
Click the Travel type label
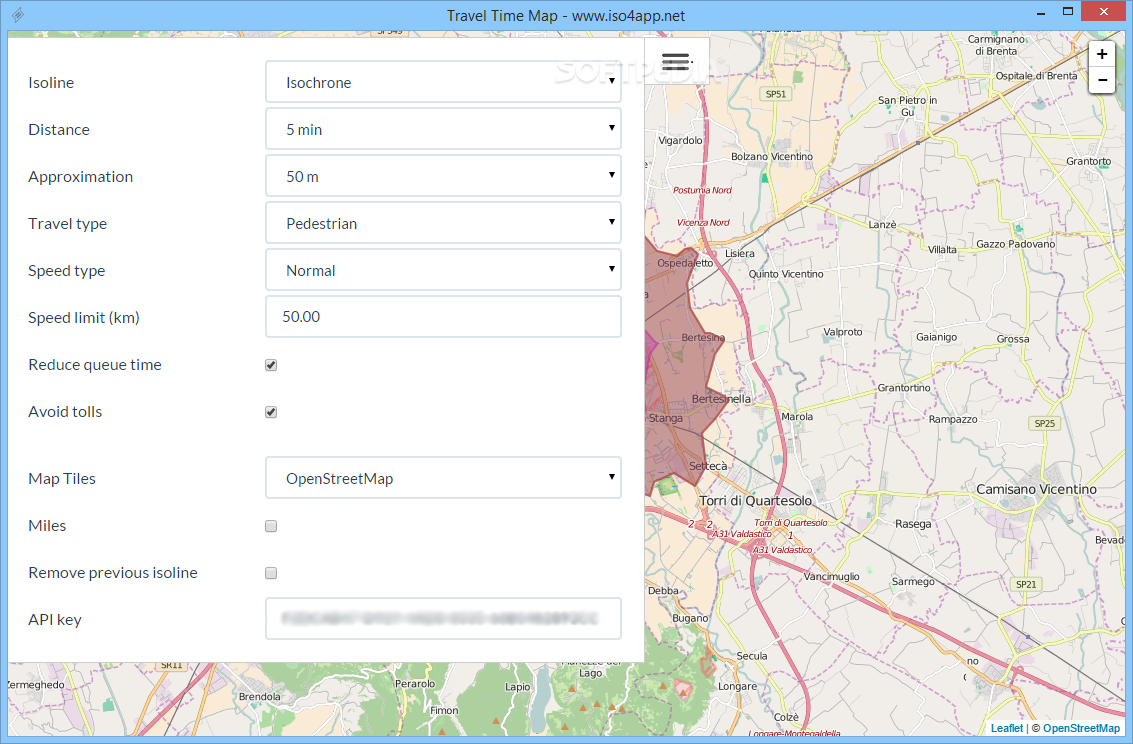tap(67, 224)
